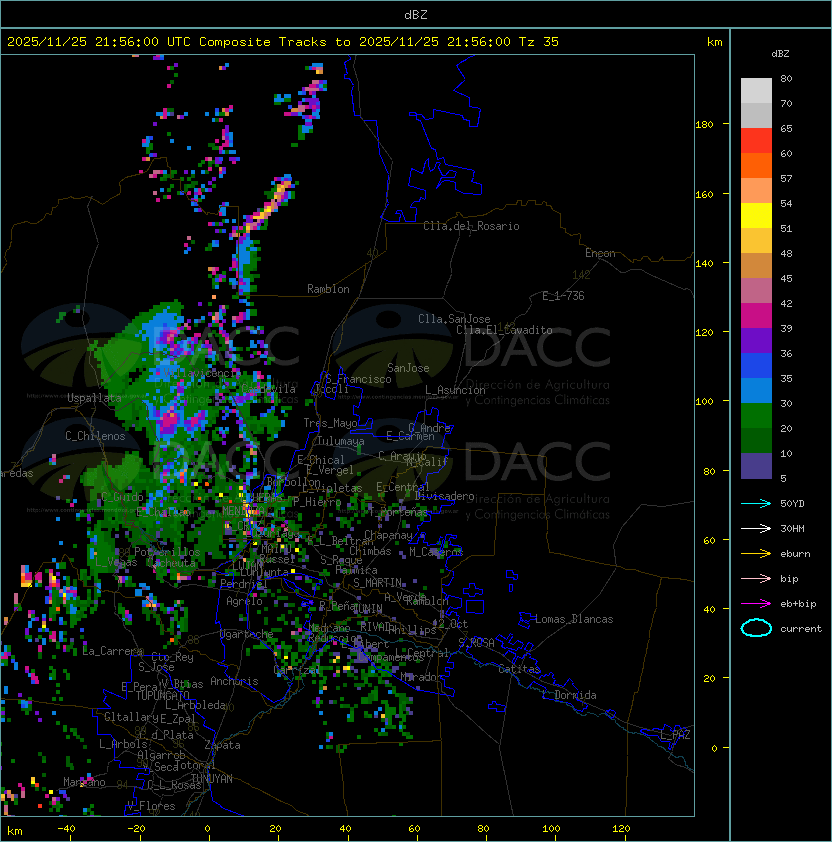Click the yellow eburn arrow in legend
Screen dimensions: 832x842
(x=756, y=554)
